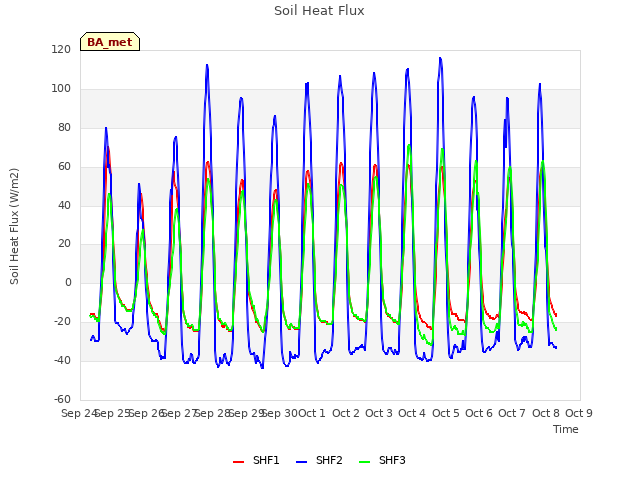Image resolution: width=640 pixels, height=480 pixels.
Task: Click the 40 y-axis tick label
Action: [x=64, y=205]
